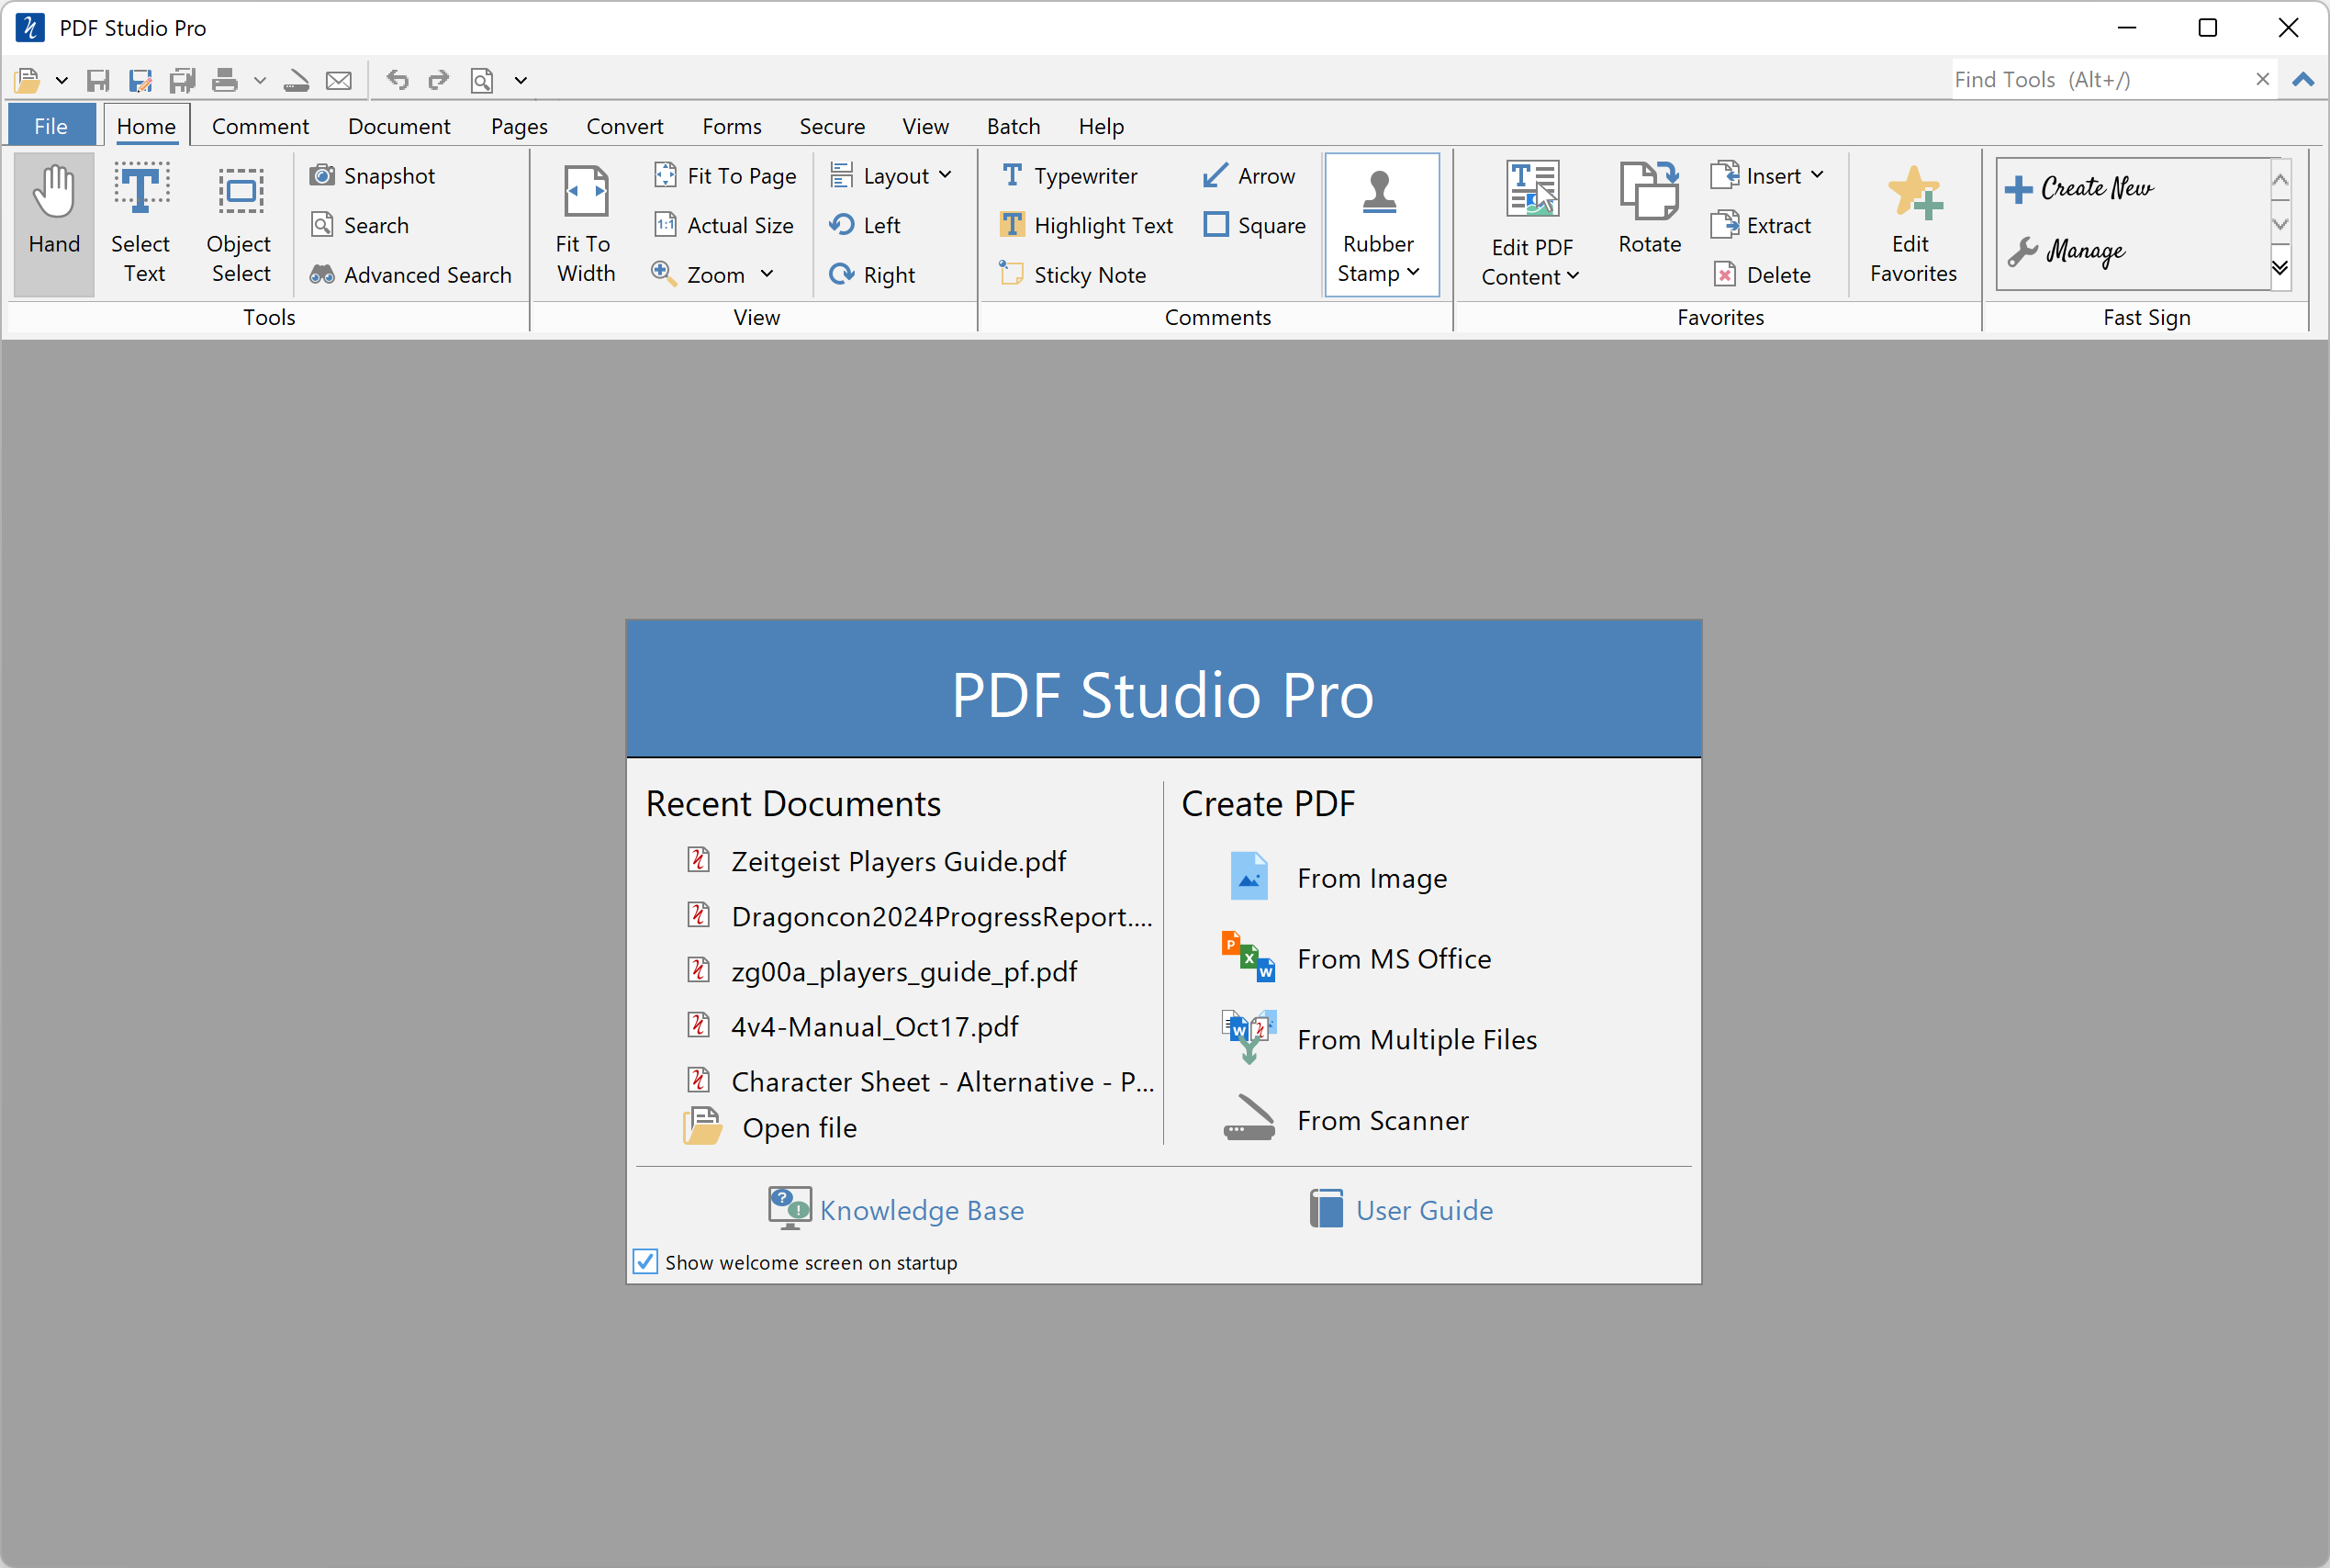Take a Snapshot of the page
This screenshot has width=2330, height=1568.
tap(374, 175)
